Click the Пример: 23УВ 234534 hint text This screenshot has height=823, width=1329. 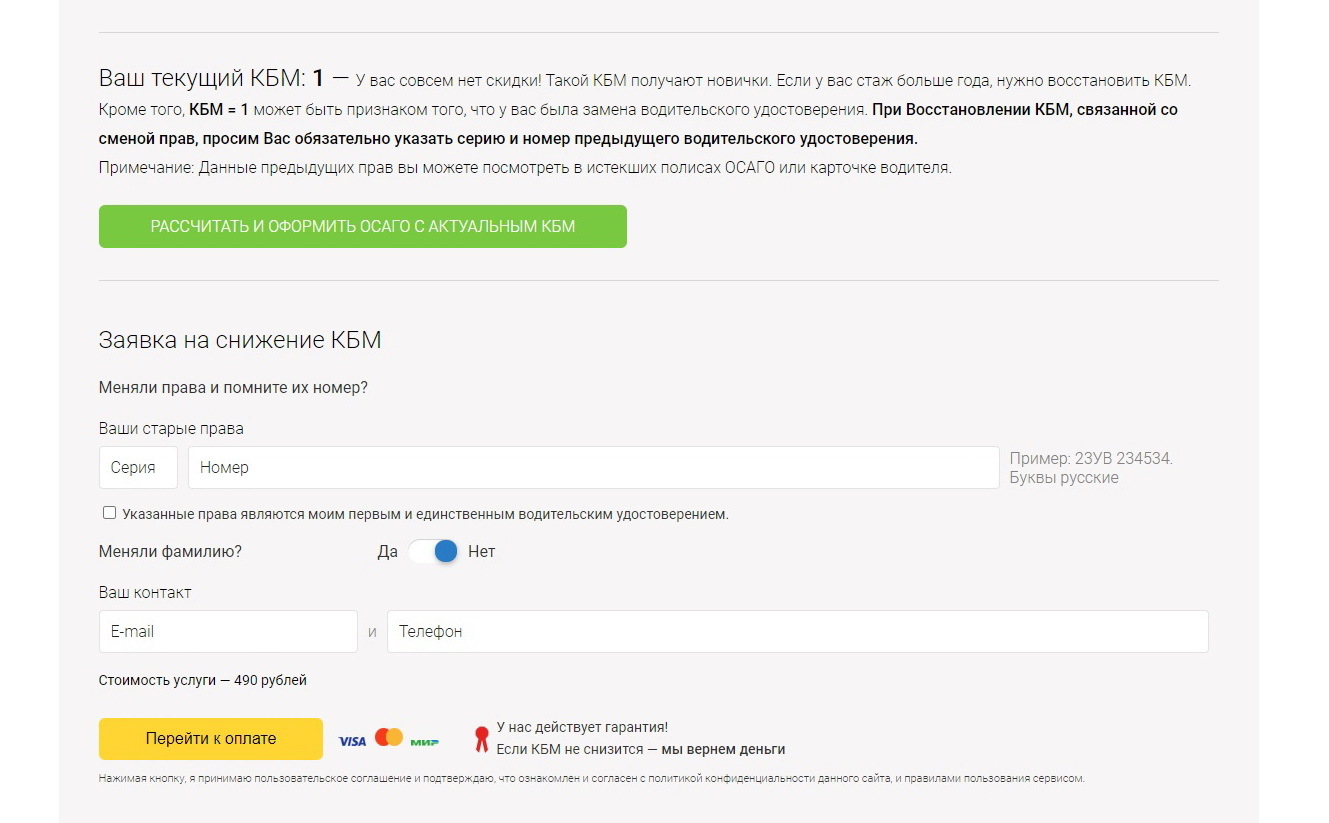pyautogui.click(x=1091, y=468)
